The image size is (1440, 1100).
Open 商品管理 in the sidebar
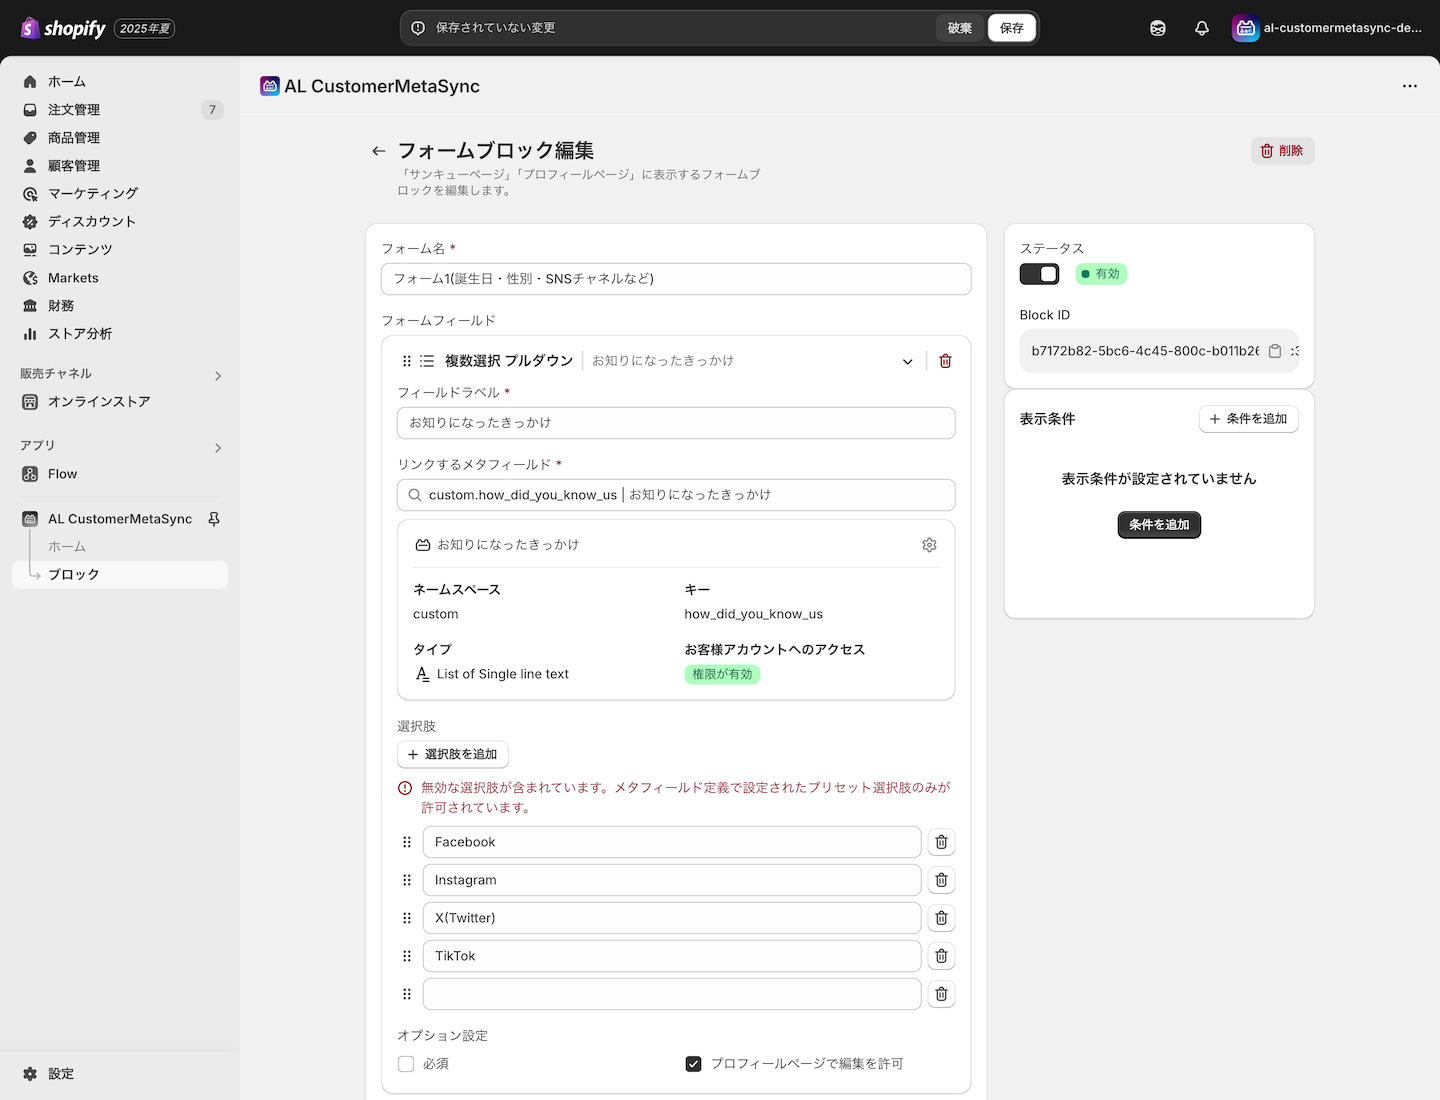click(x=120, y=138)
